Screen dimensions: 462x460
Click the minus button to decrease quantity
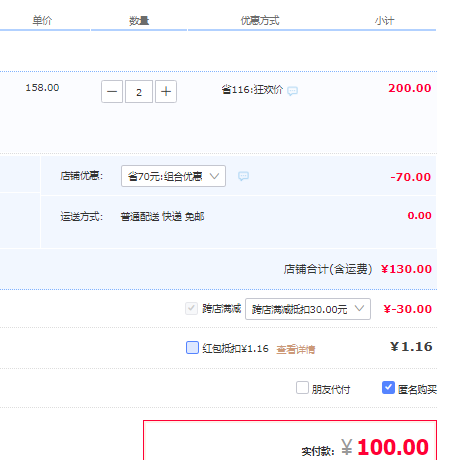112,91
